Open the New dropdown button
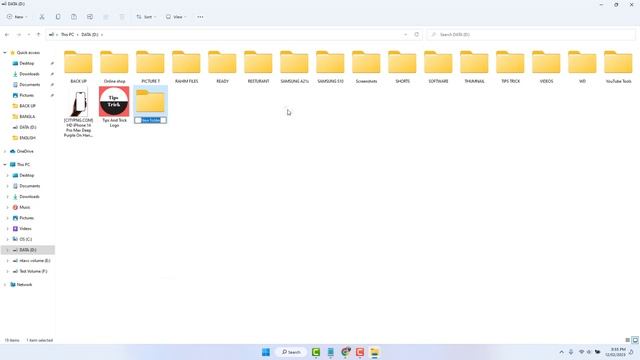This screenshot has height=360, width=640. [17, 17]
